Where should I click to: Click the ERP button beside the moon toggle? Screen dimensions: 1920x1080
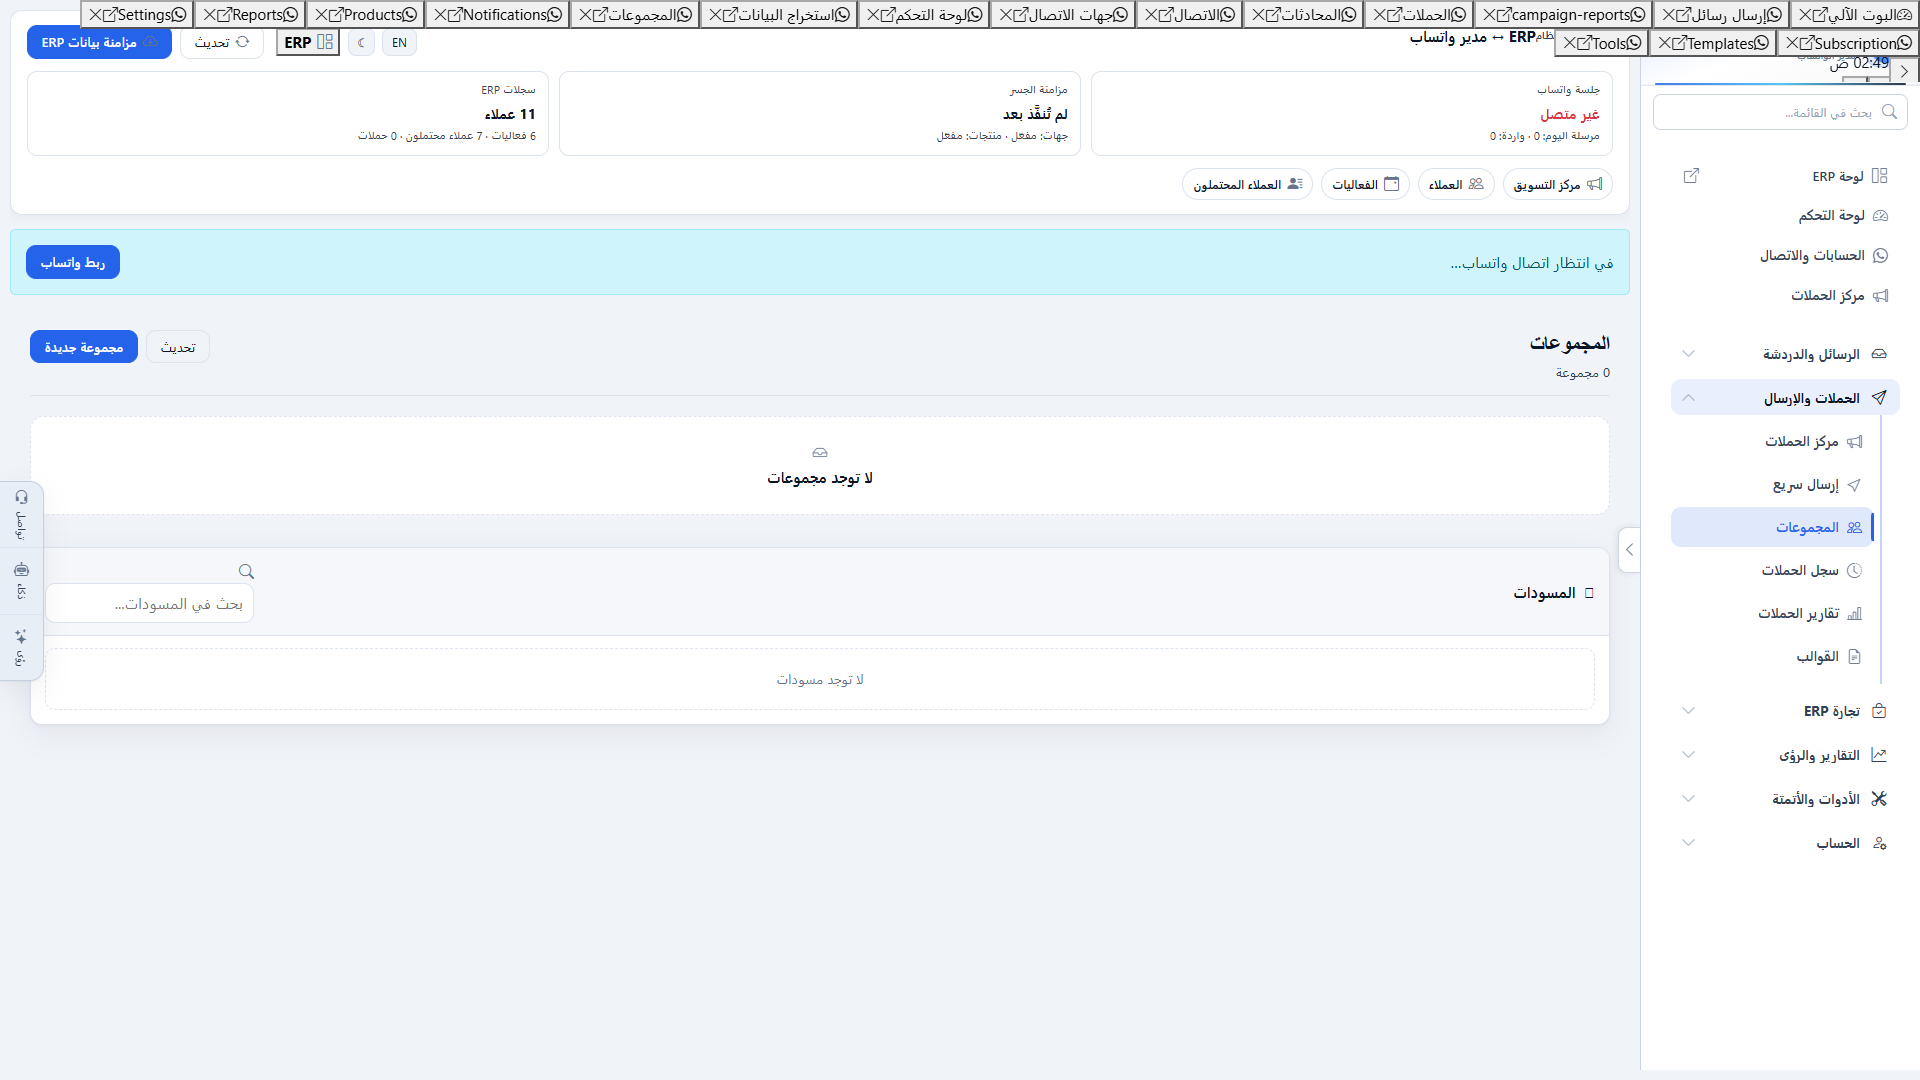point(308,43)
